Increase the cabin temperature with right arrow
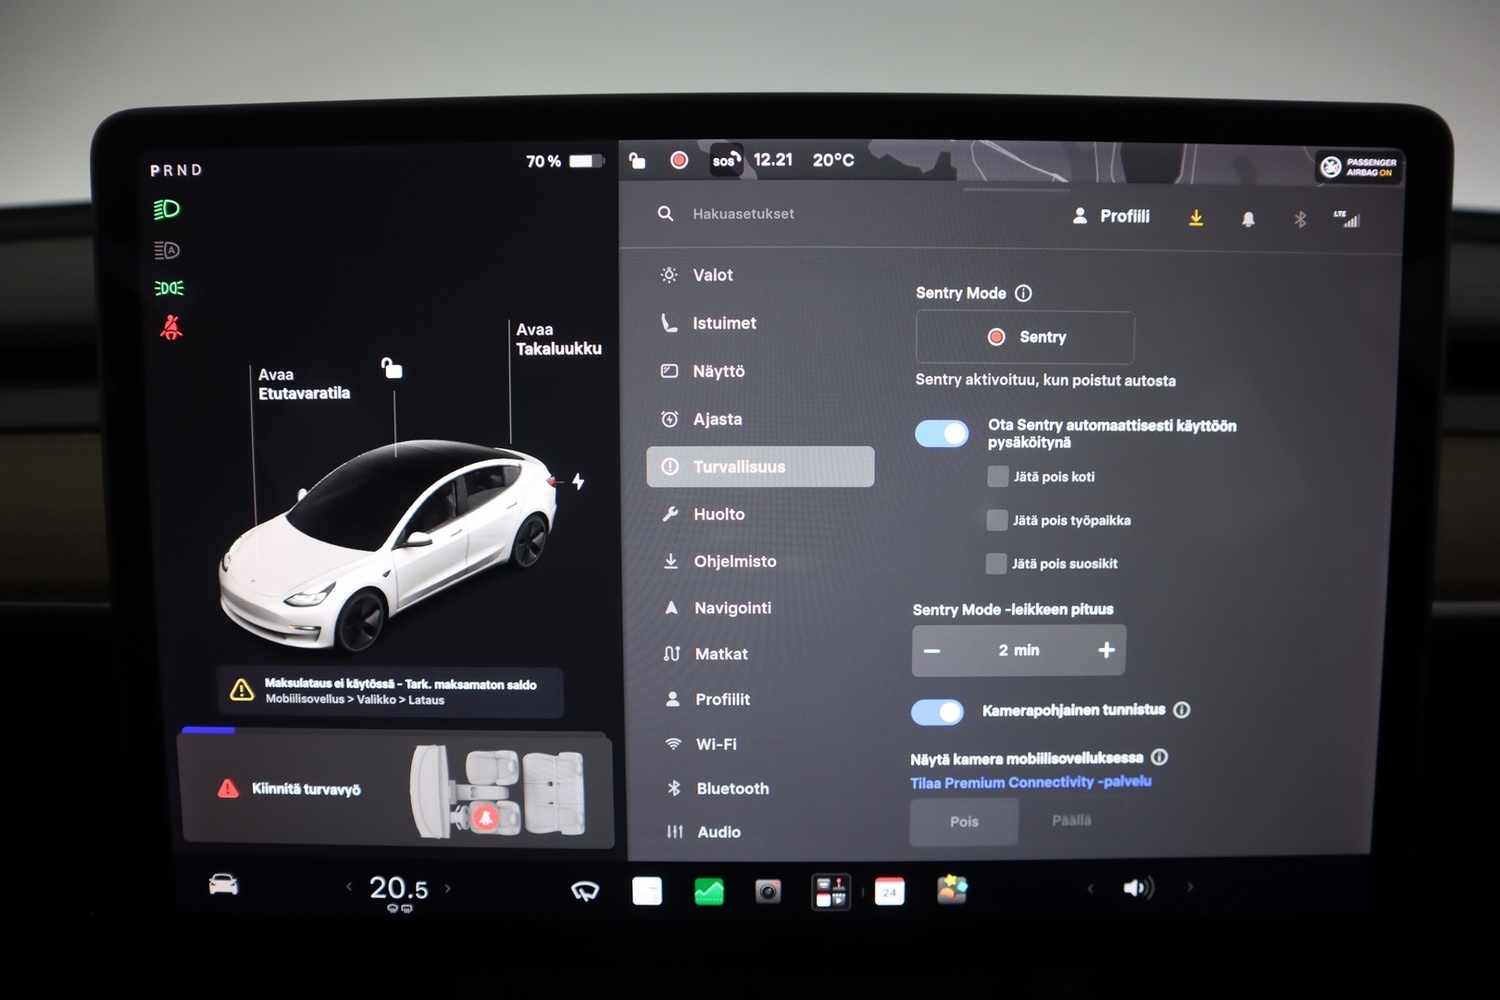1500x1000 pixels. coord(447,887)
